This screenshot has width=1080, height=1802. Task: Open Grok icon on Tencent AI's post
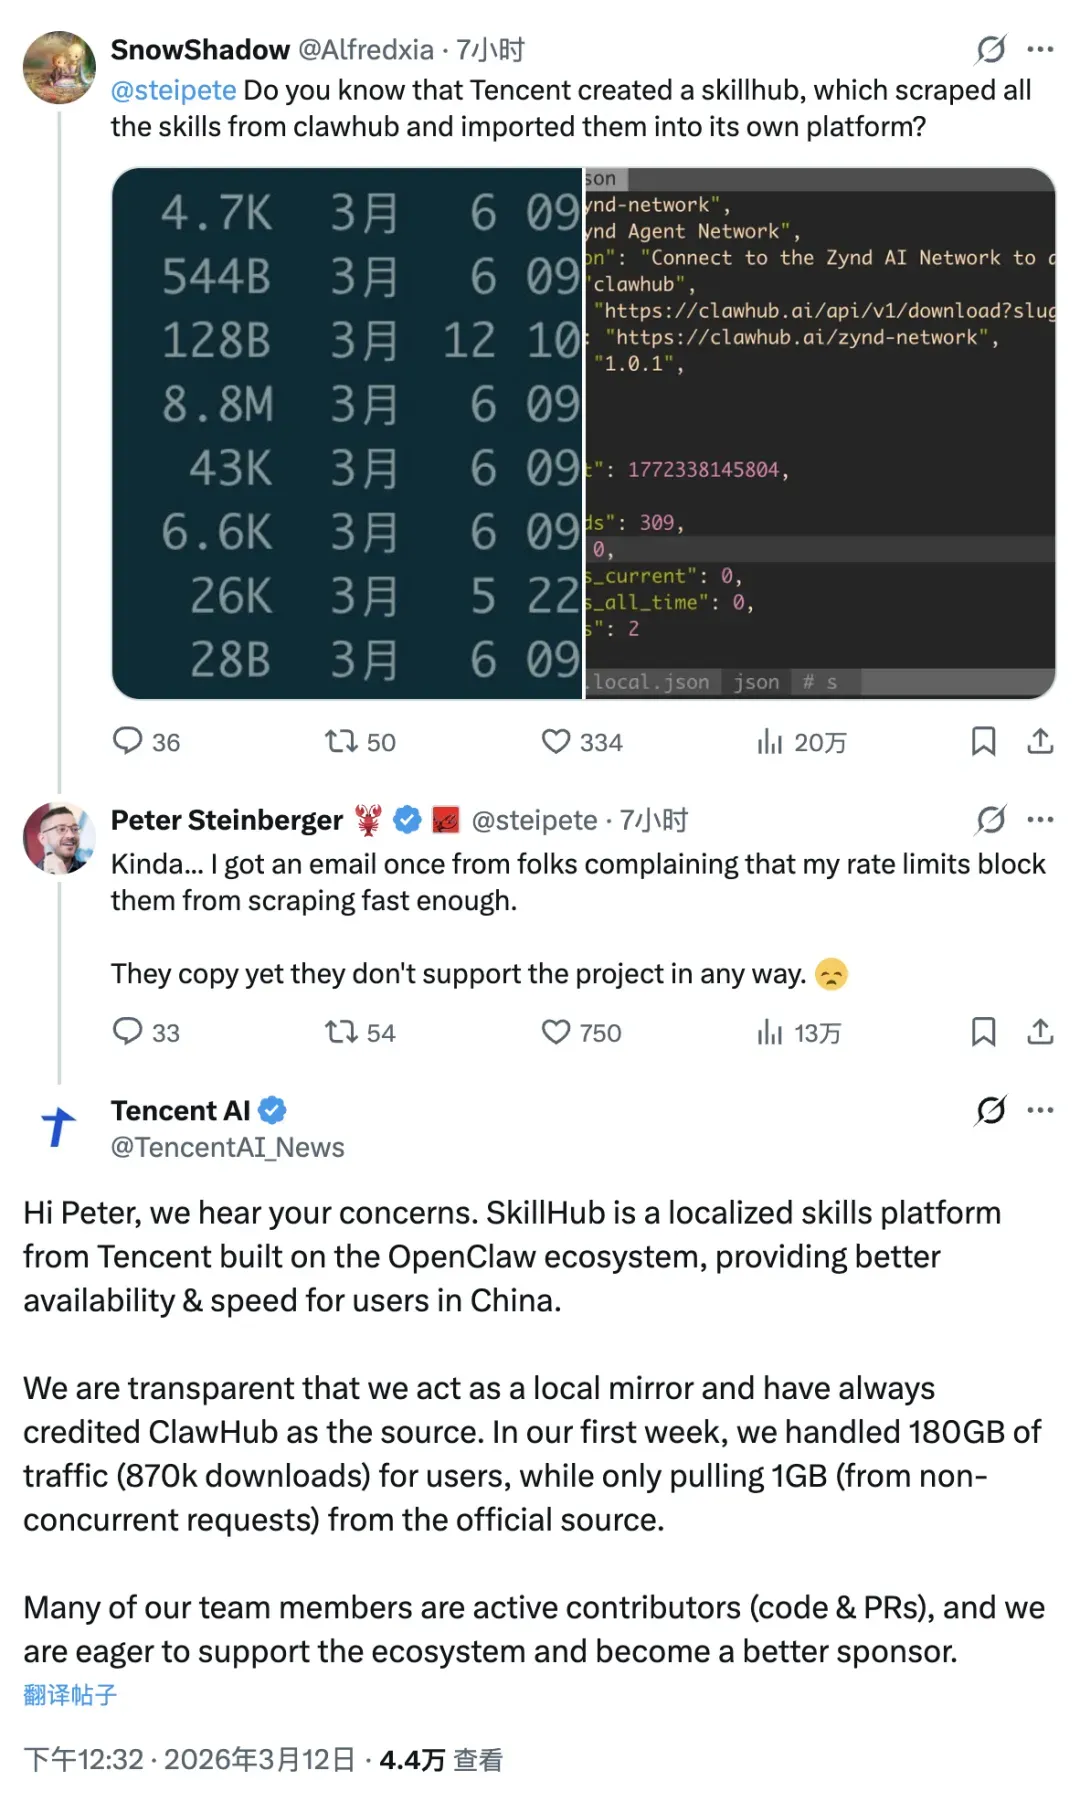tap(990, 1110)
